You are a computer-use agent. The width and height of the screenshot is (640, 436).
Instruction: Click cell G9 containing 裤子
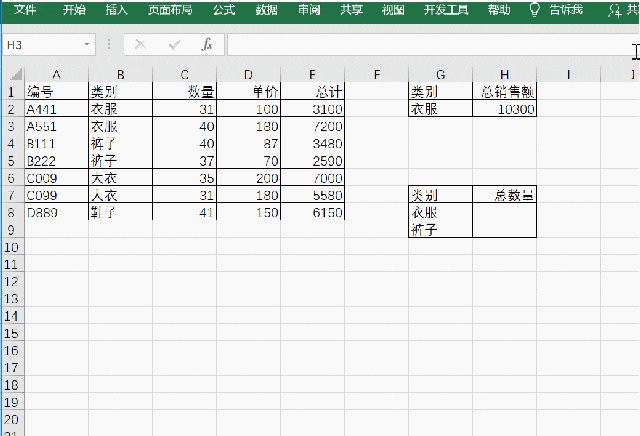tap(441, 229)
